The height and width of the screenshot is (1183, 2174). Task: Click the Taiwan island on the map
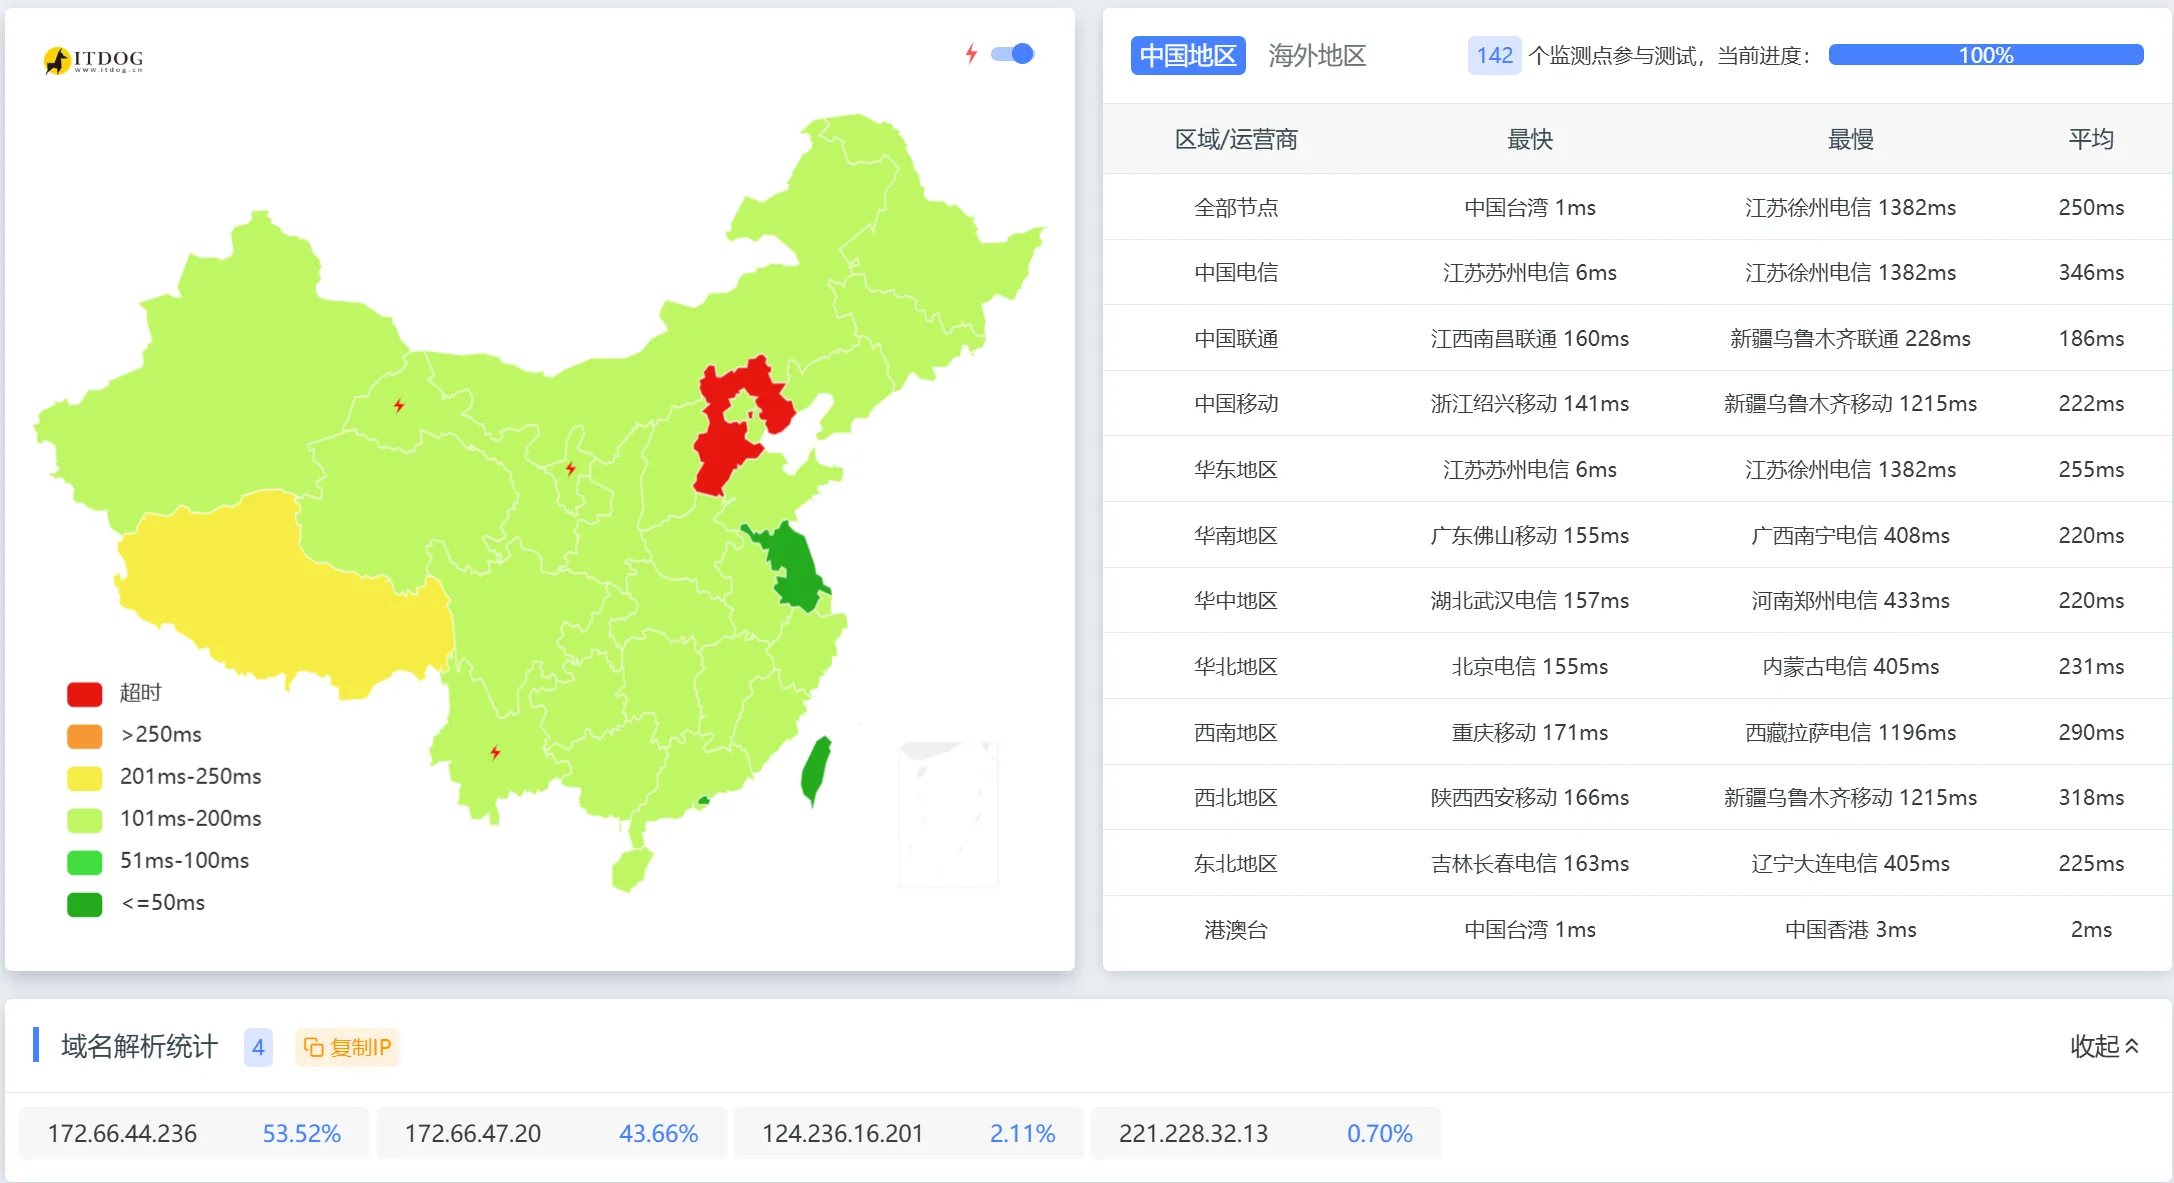tap(816, 770)
